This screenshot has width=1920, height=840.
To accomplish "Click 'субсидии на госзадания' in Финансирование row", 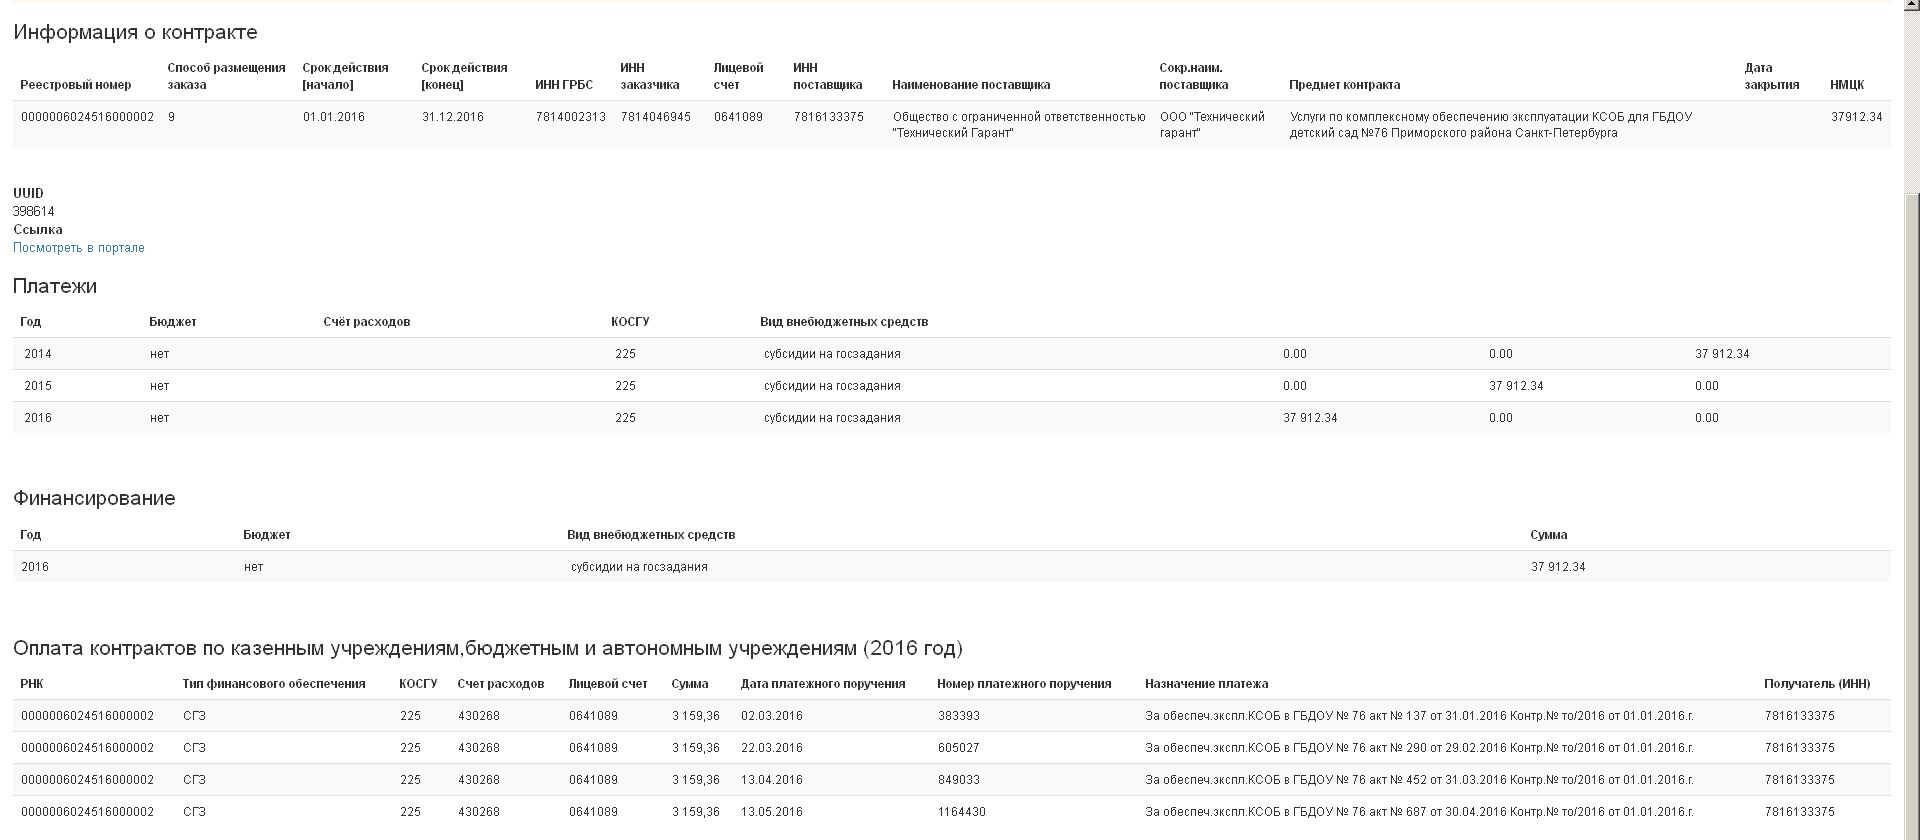I will [x=639, y=567].
